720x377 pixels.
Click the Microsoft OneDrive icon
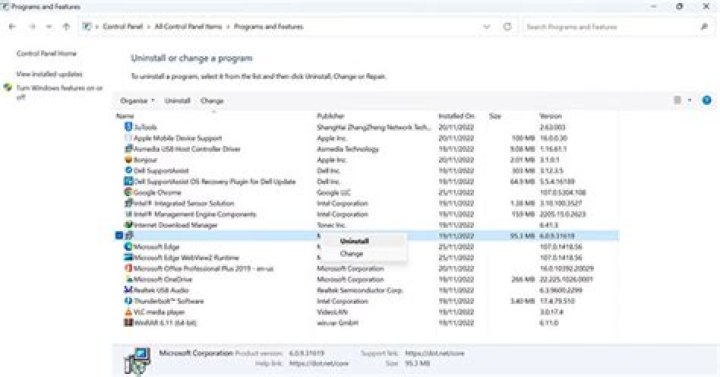point(128,279)
